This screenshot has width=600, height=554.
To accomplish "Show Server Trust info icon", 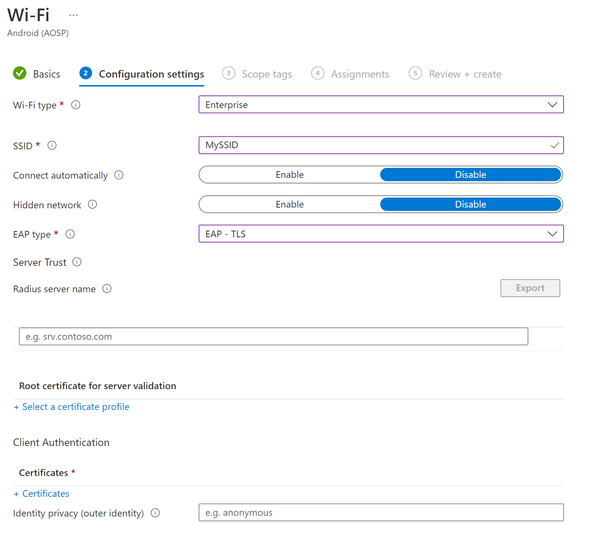I will pos(77,262).
